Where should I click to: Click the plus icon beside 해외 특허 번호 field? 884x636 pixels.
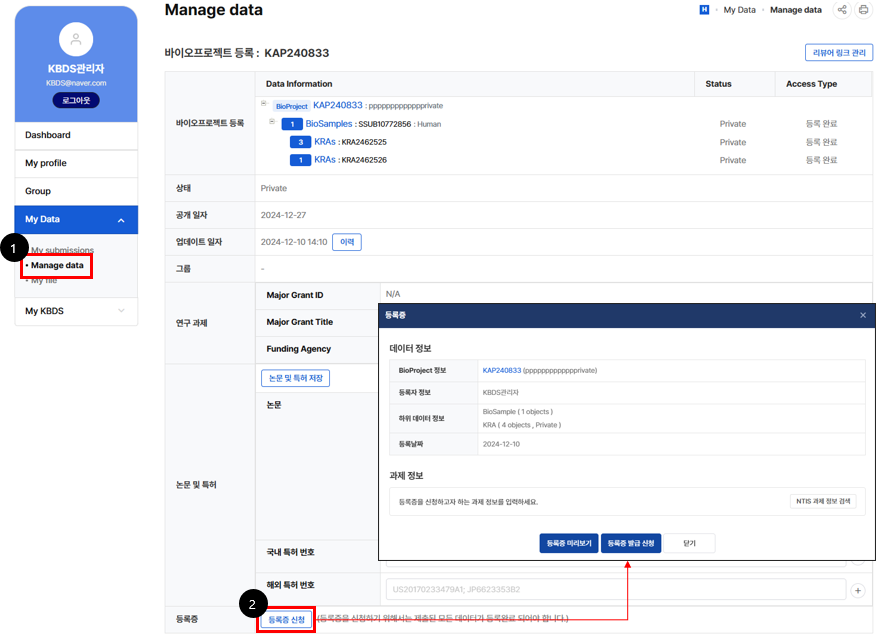(x=858, y=590)
